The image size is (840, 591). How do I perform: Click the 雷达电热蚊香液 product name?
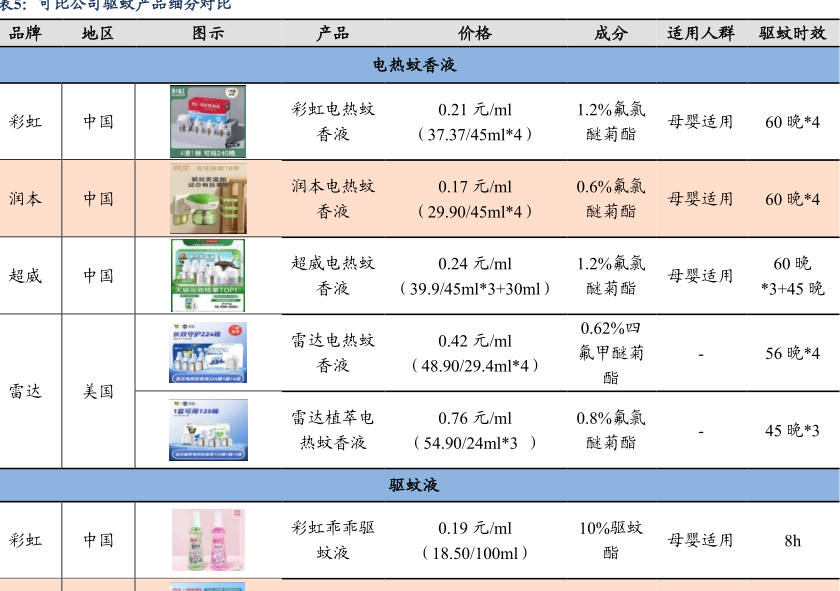tap(333, 353)
